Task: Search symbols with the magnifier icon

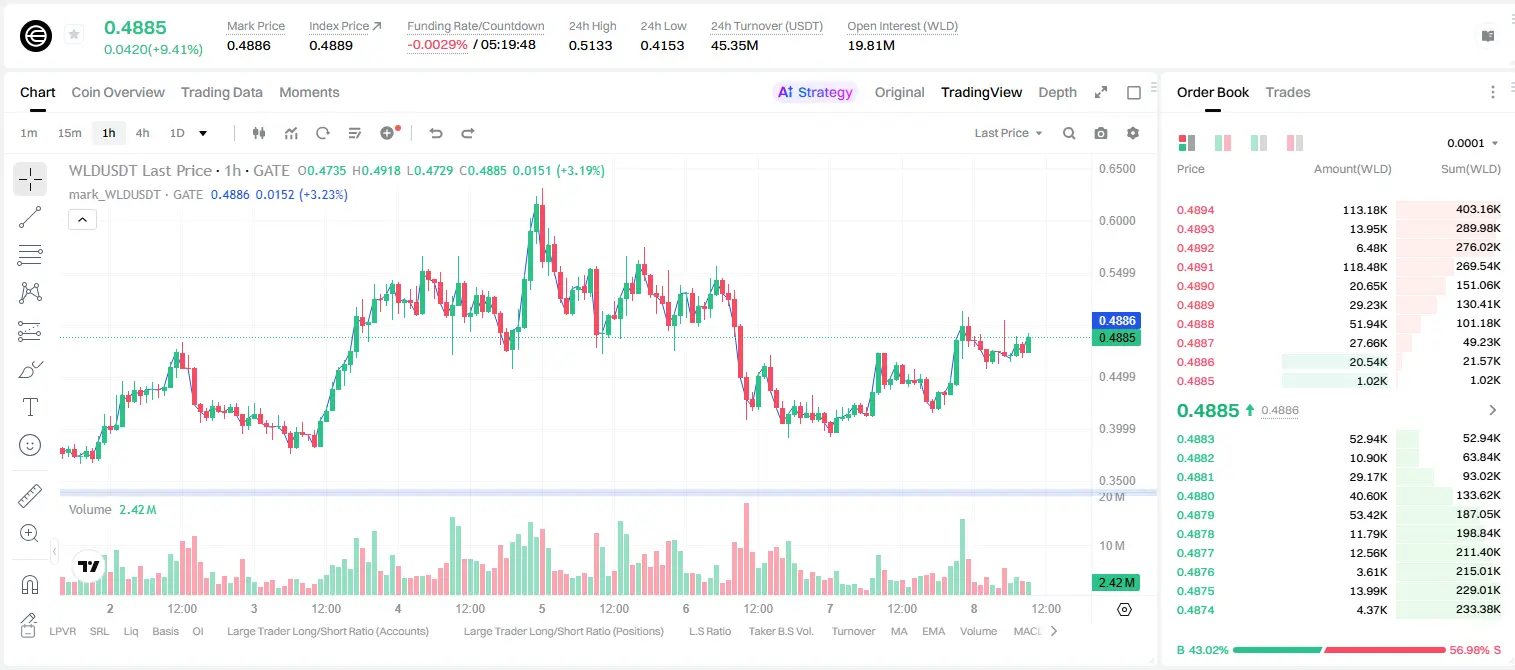Action: point(1069,133)
